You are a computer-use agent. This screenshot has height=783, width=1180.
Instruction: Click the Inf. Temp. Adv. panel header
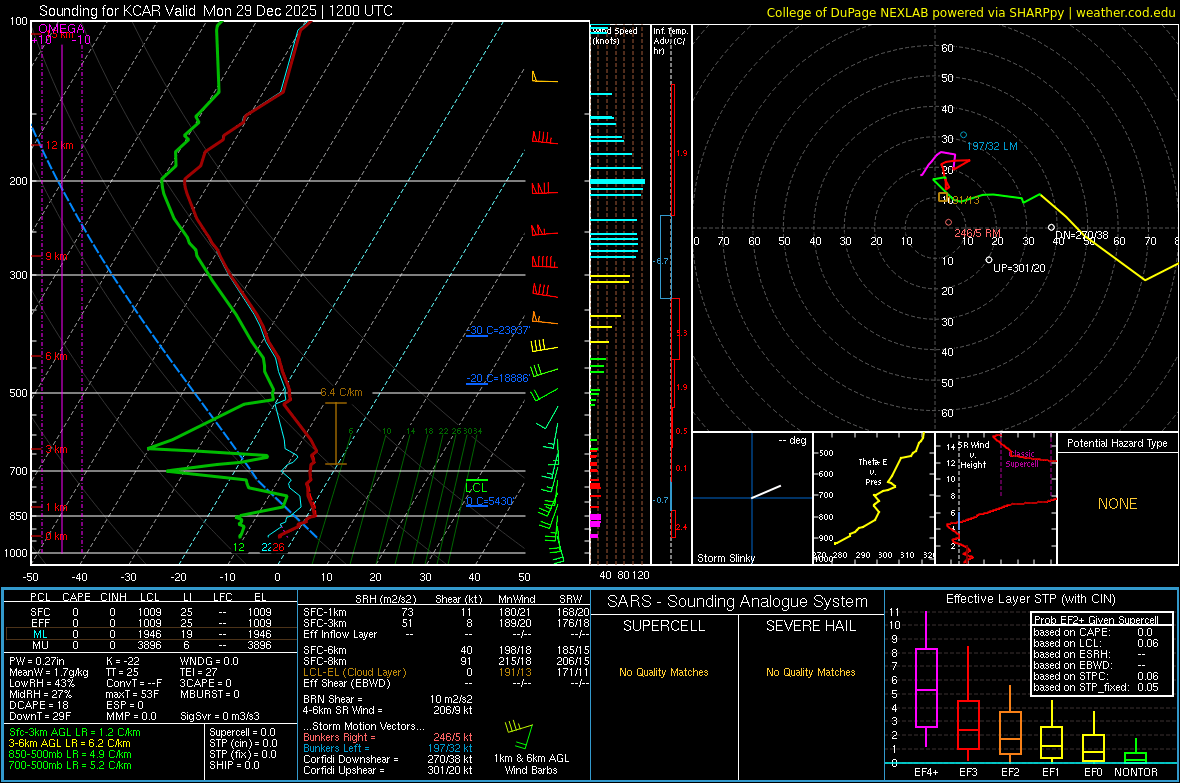coord(670,41)
